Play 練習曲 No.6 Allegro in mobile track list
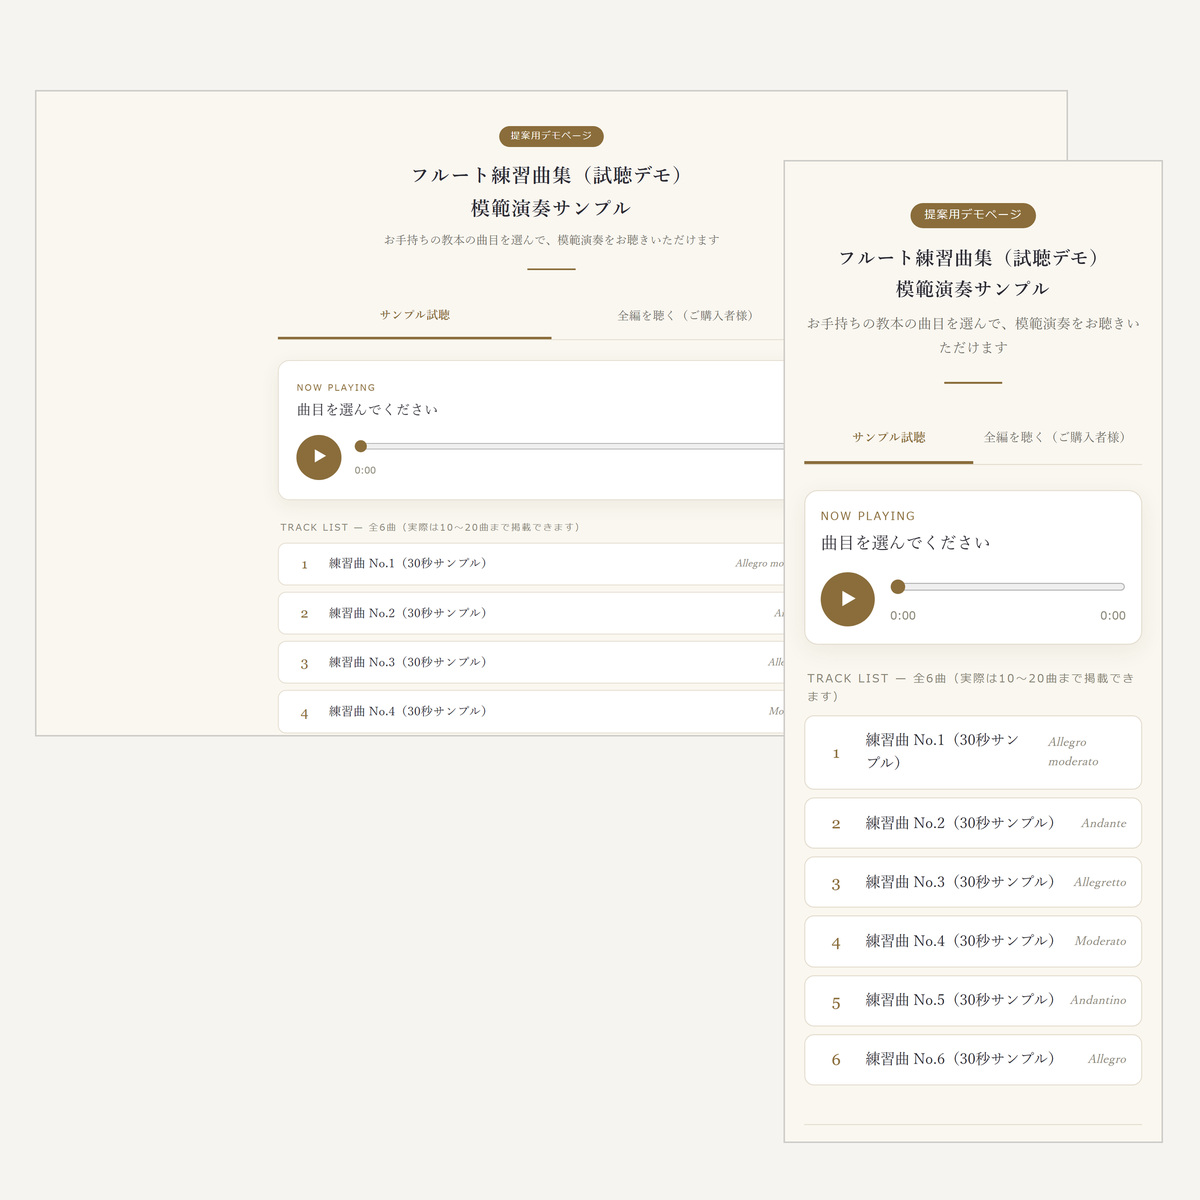Image resolution: width=1200 pixels, height=1200 pixels. [x=973, y=1059]
